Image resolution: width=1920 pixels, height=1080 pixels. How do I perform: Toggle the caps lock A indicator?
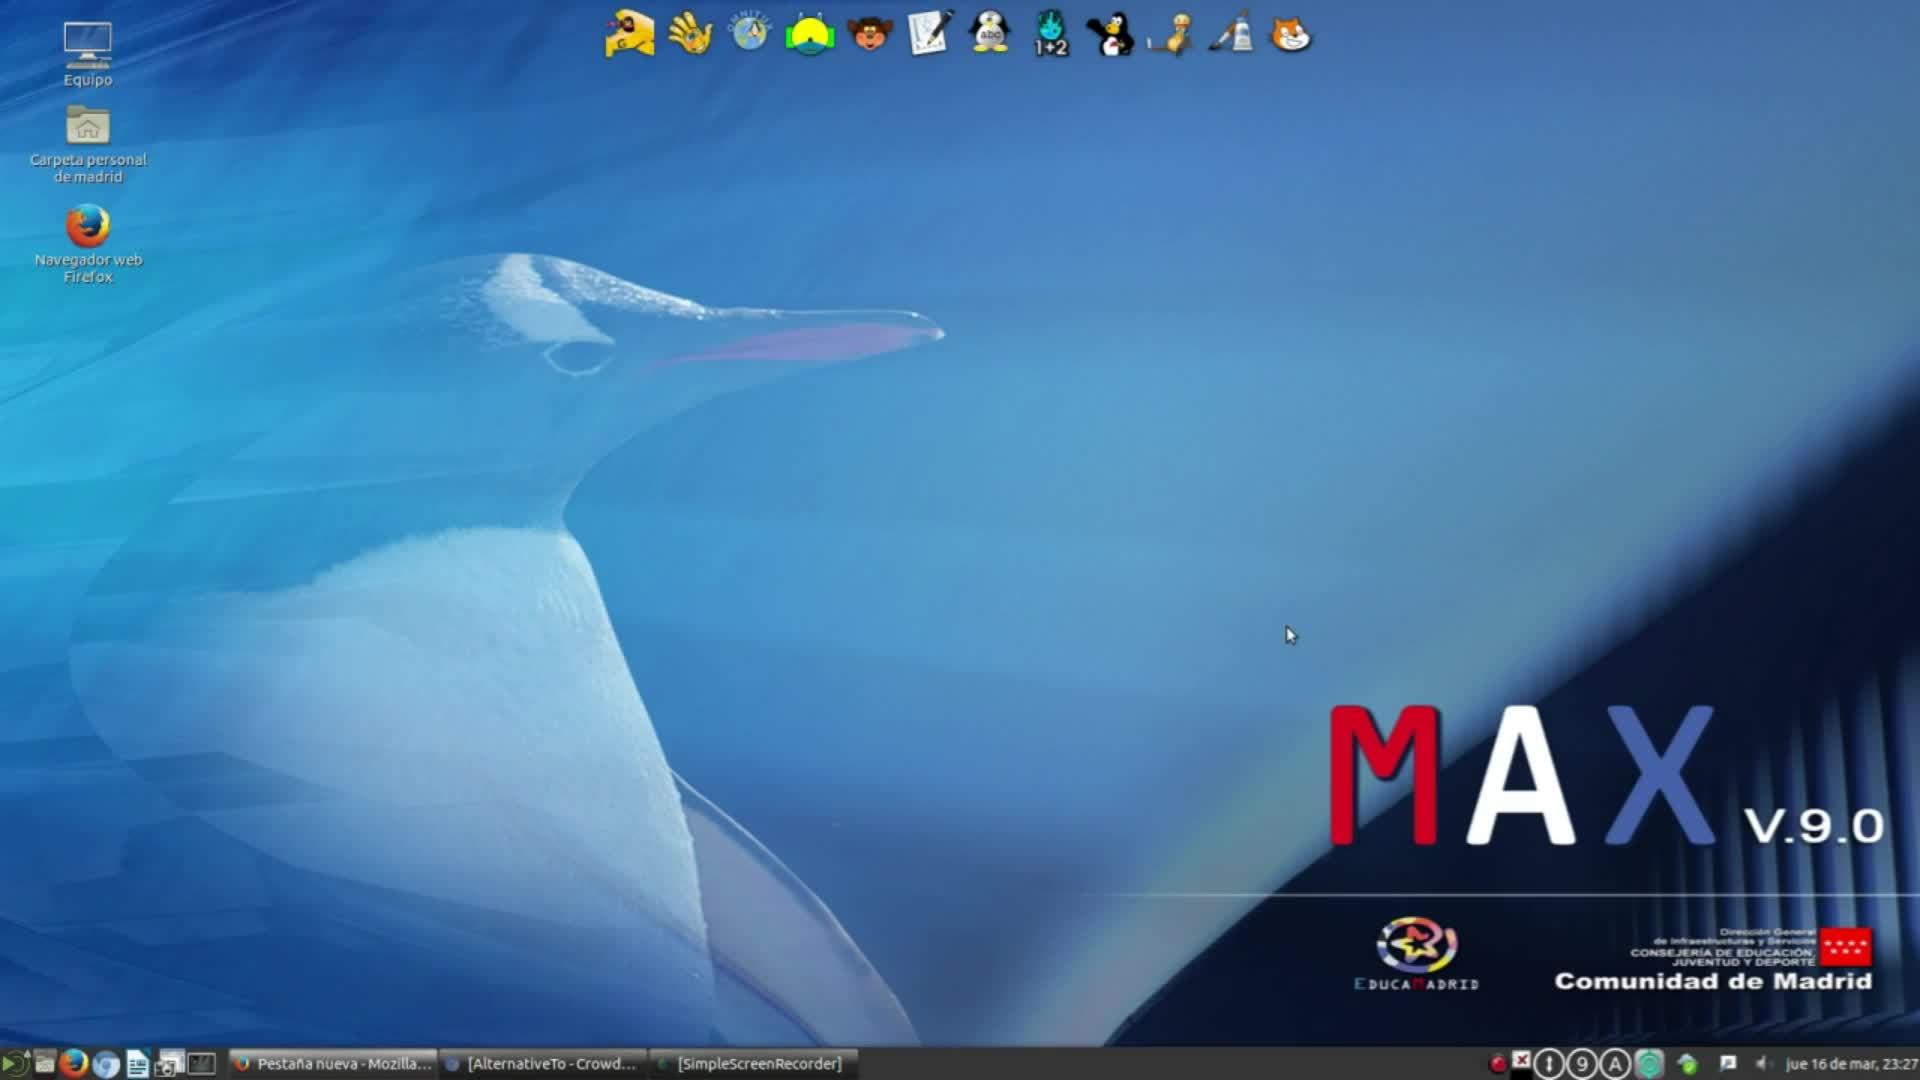click(x=1615, y=1064)
